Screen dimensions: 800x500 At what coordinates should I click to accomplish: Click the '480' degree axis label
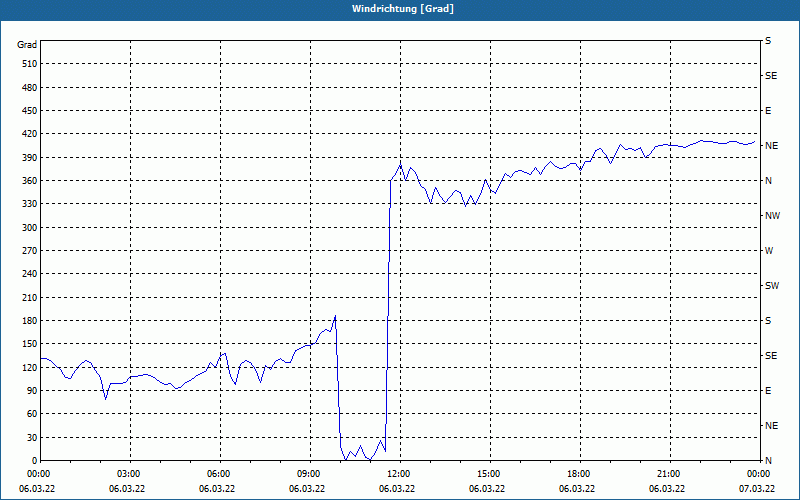pyautogui.click(x=30, y=88)
